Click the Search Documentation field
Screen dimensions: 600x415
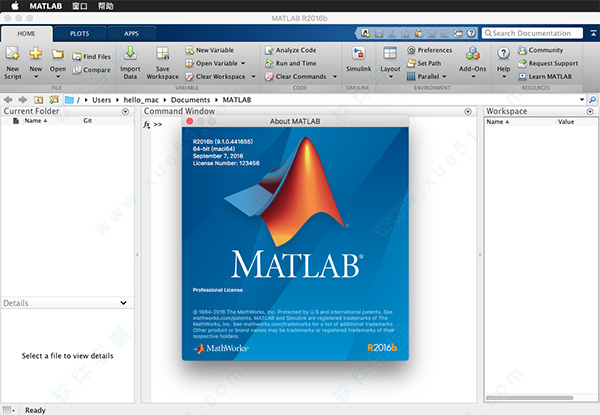pyautogui.click(x=532, y=33)
